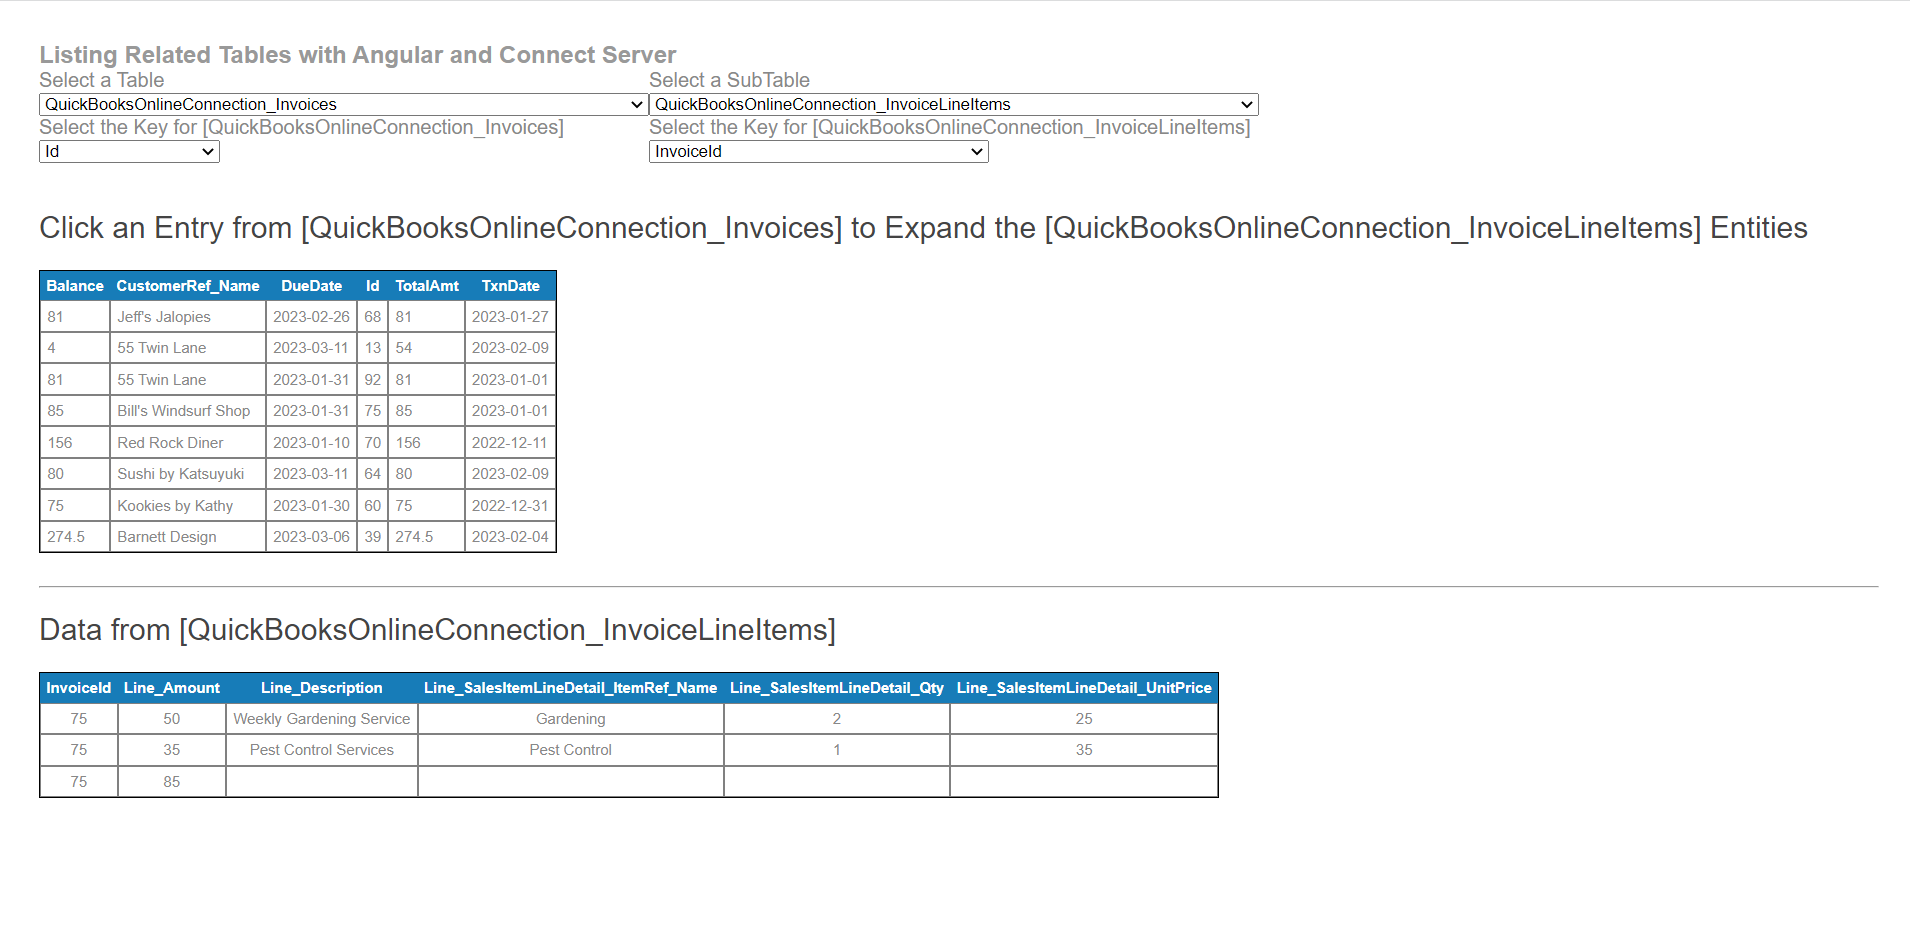Screen dimensions: 1910x945
Task: Click the Pest Control Services line item row
Action: click(x=321, y=749)
